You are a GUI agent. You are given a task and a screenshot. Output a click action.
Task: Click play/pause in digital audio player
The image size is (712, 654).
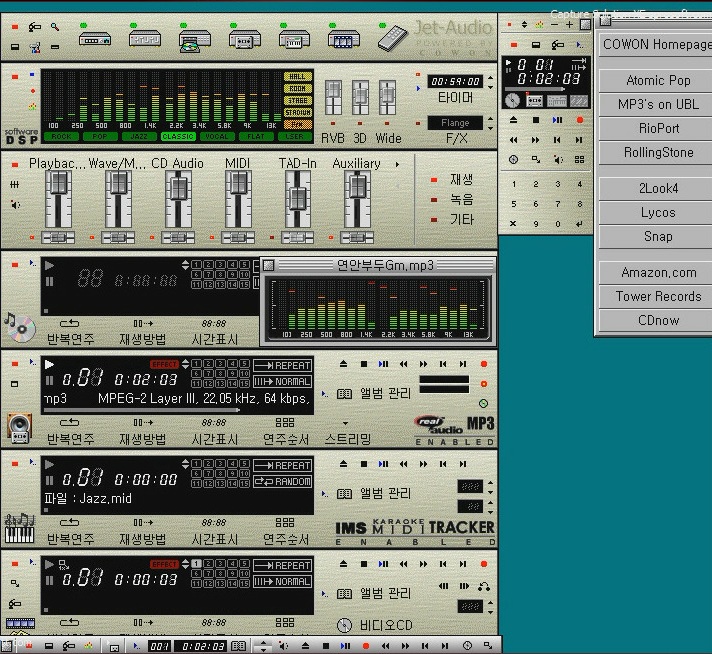tap(383, 364)
